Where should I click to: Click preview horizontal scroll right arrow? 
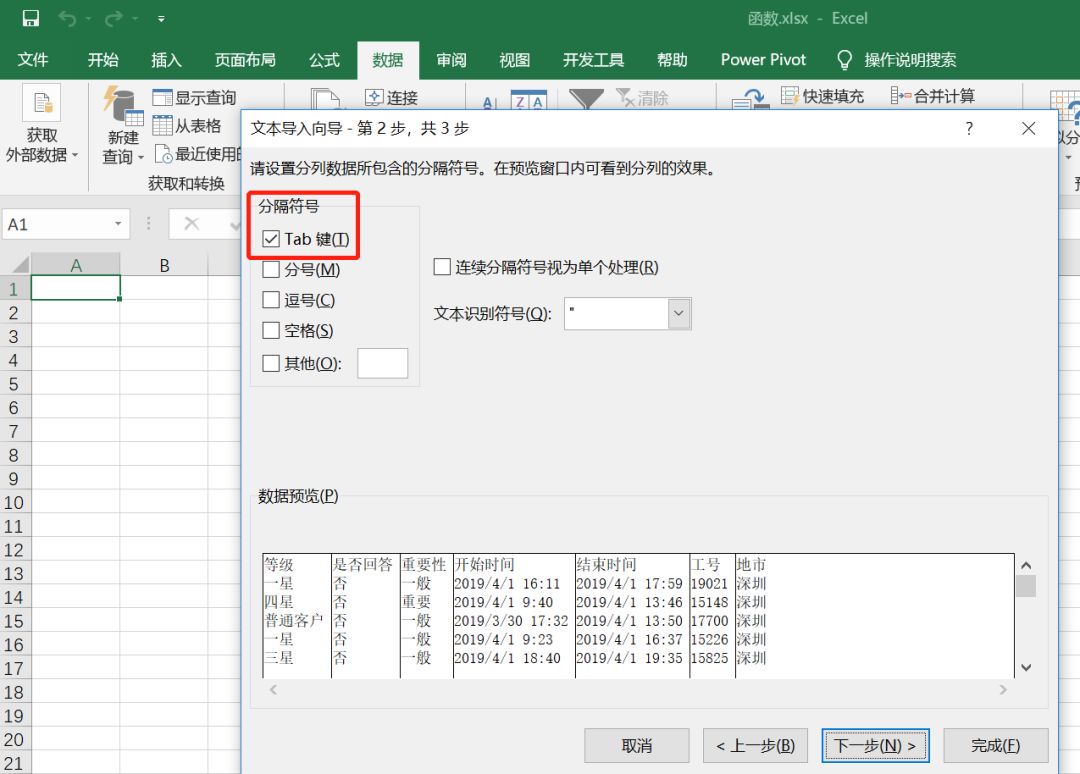1003,689
